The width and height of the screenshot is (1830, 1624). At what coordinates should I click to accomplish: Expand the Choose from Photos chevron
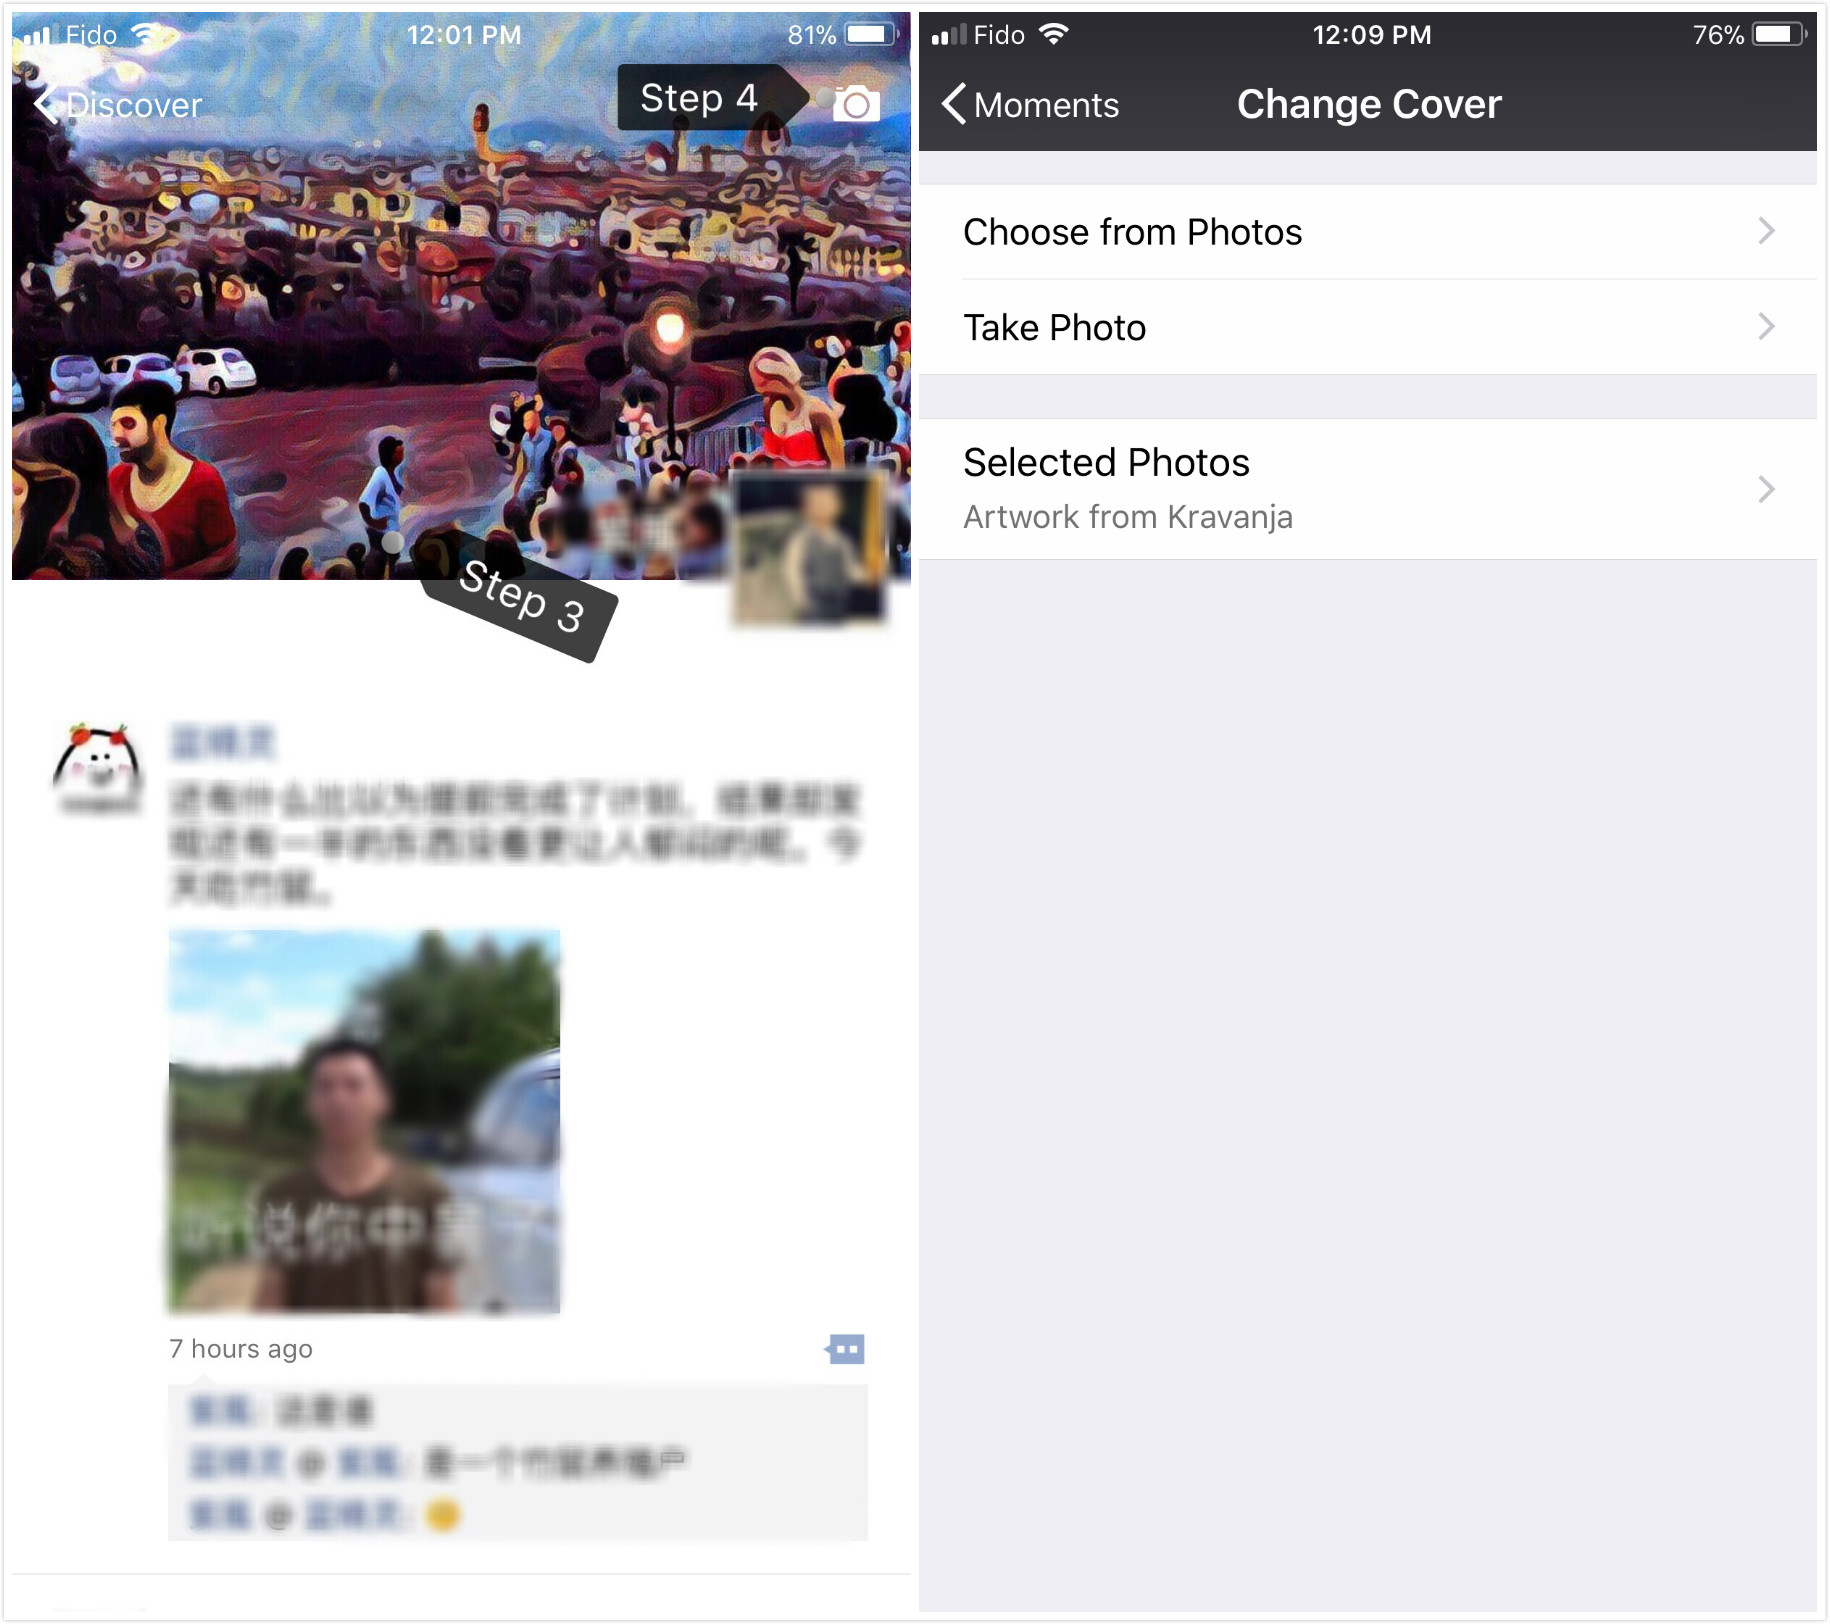[x=1766, y=232]
